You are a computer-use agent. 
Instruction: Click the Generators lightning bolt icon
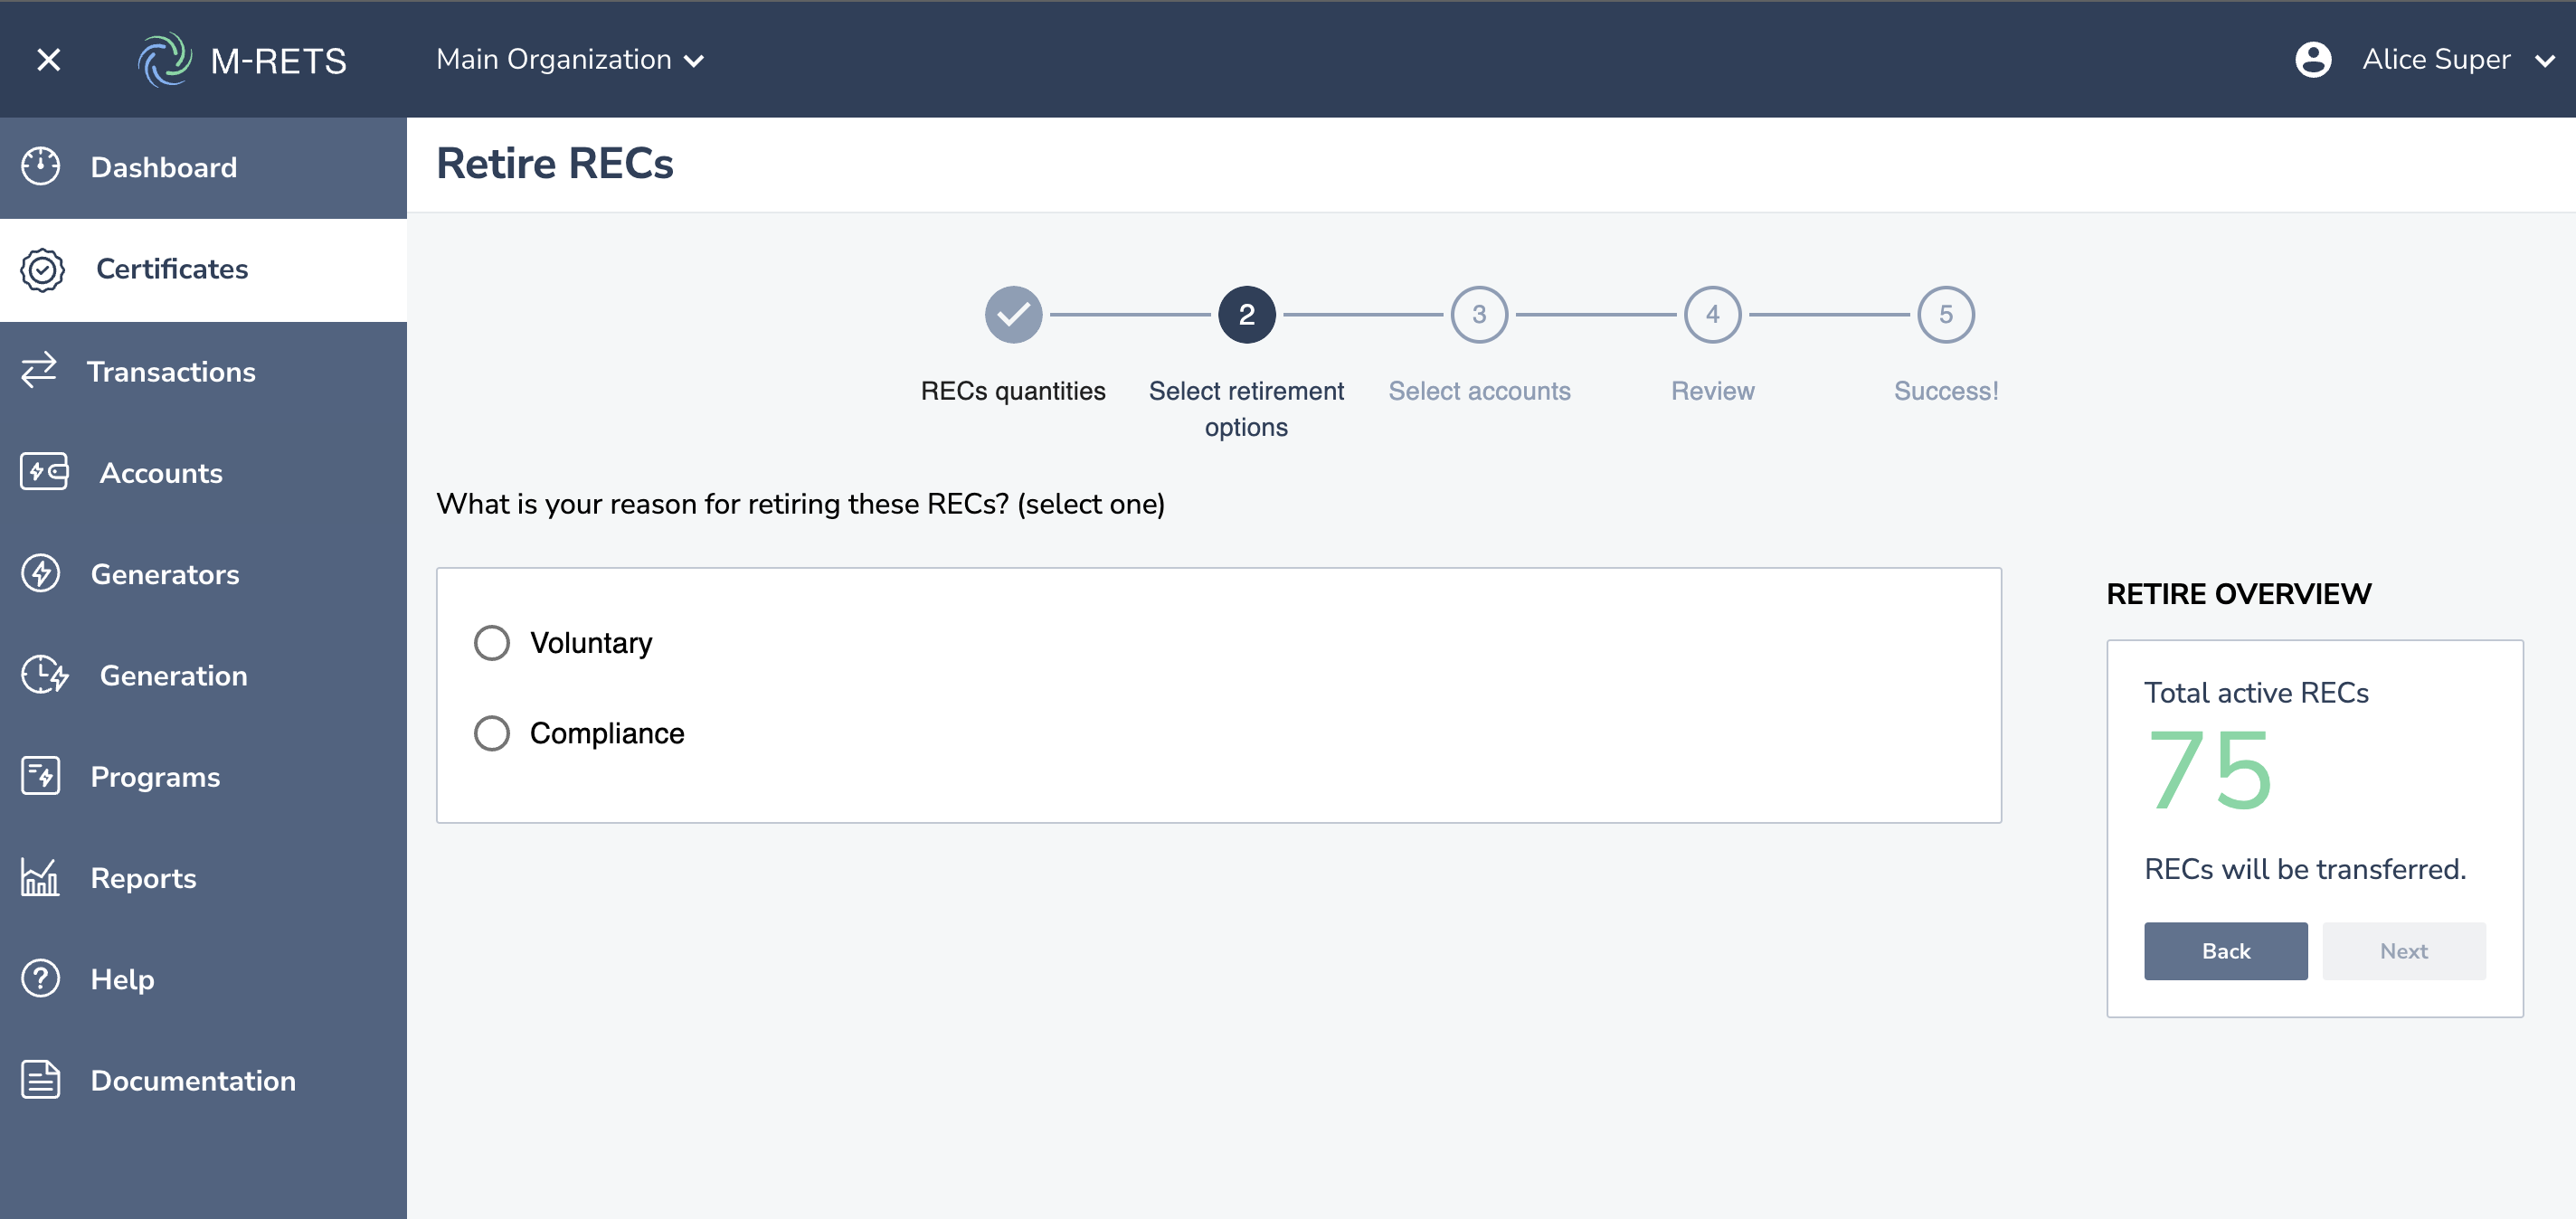pyautogui.click(x=41, y=574)
